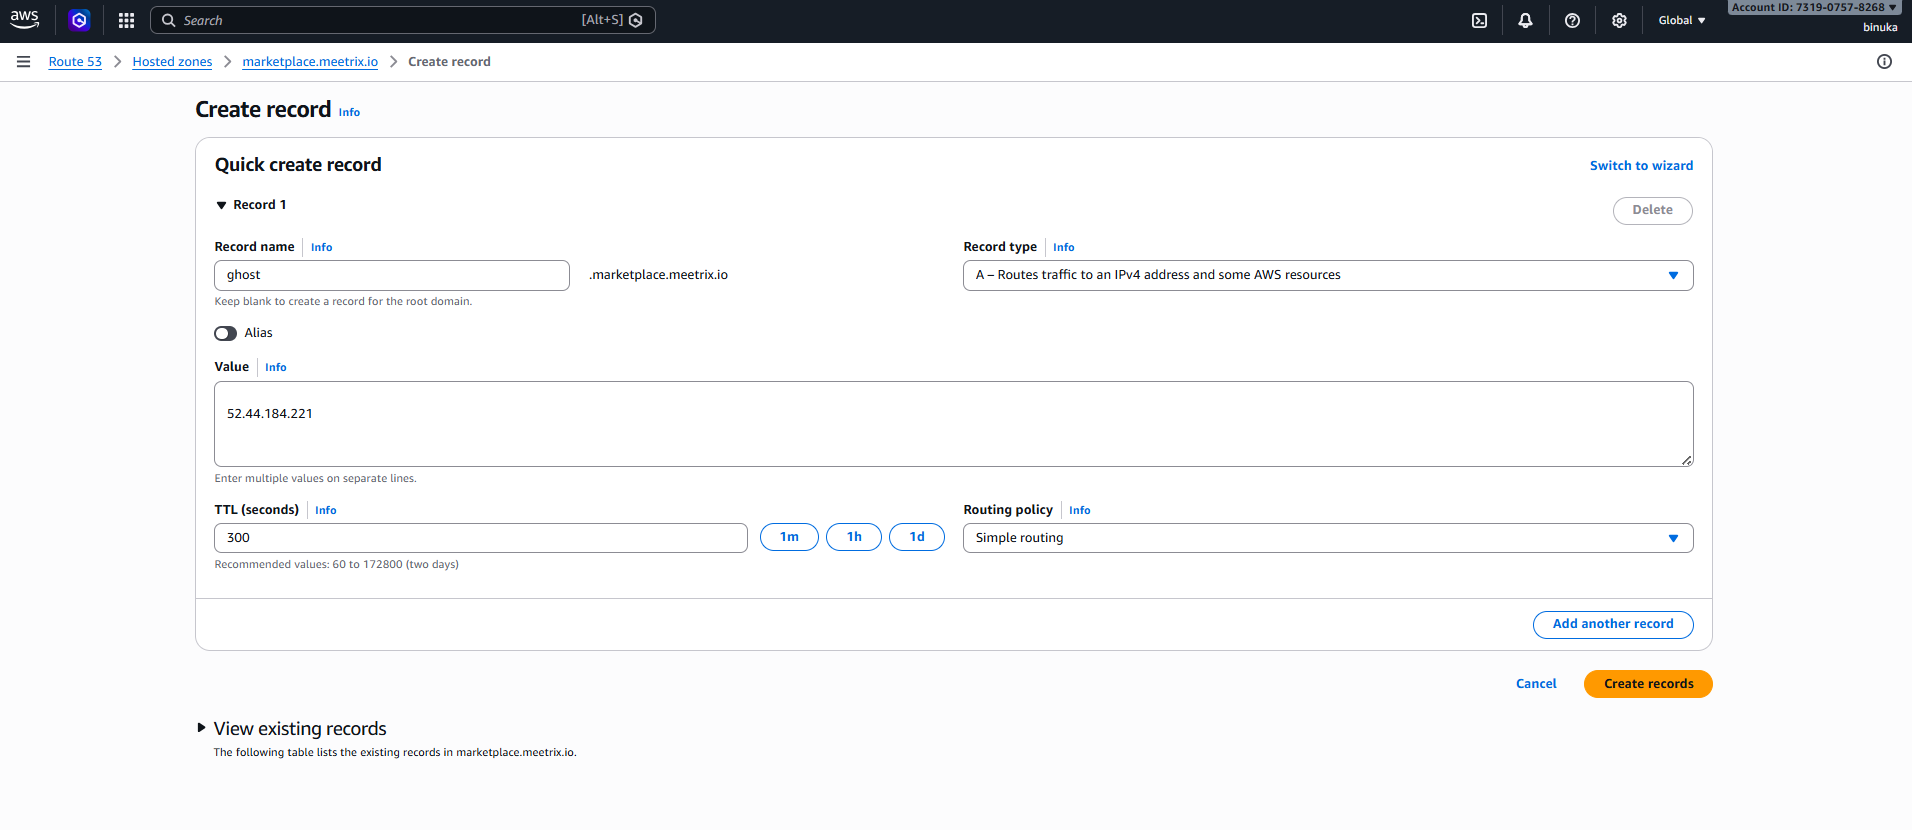
Task: Click the binuka username text
Action: pyautogui.click(x=1880, y=27)
